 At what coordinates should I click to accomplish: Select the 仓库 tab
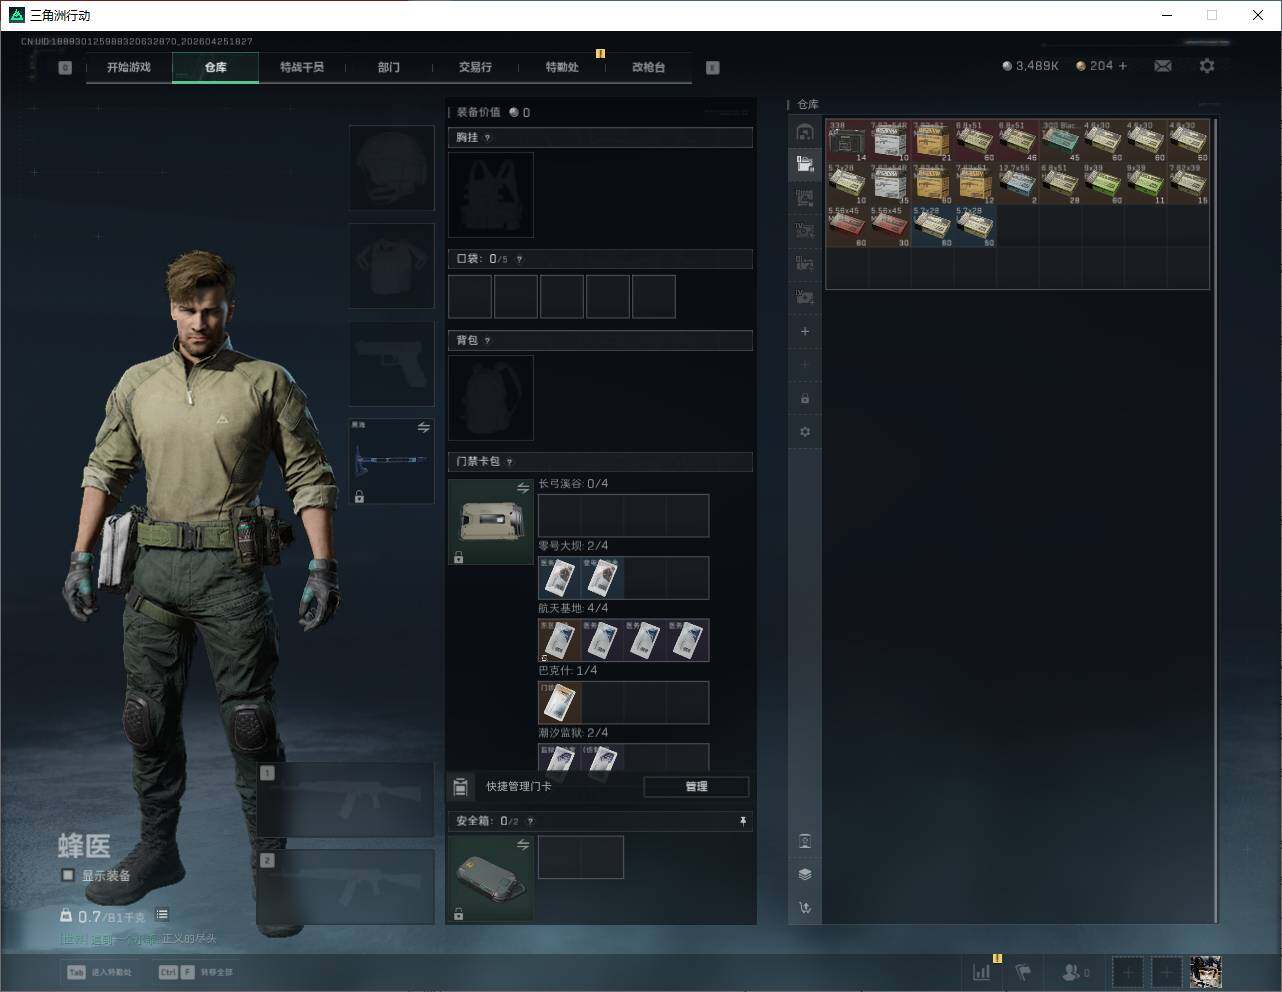pos(216,68)
